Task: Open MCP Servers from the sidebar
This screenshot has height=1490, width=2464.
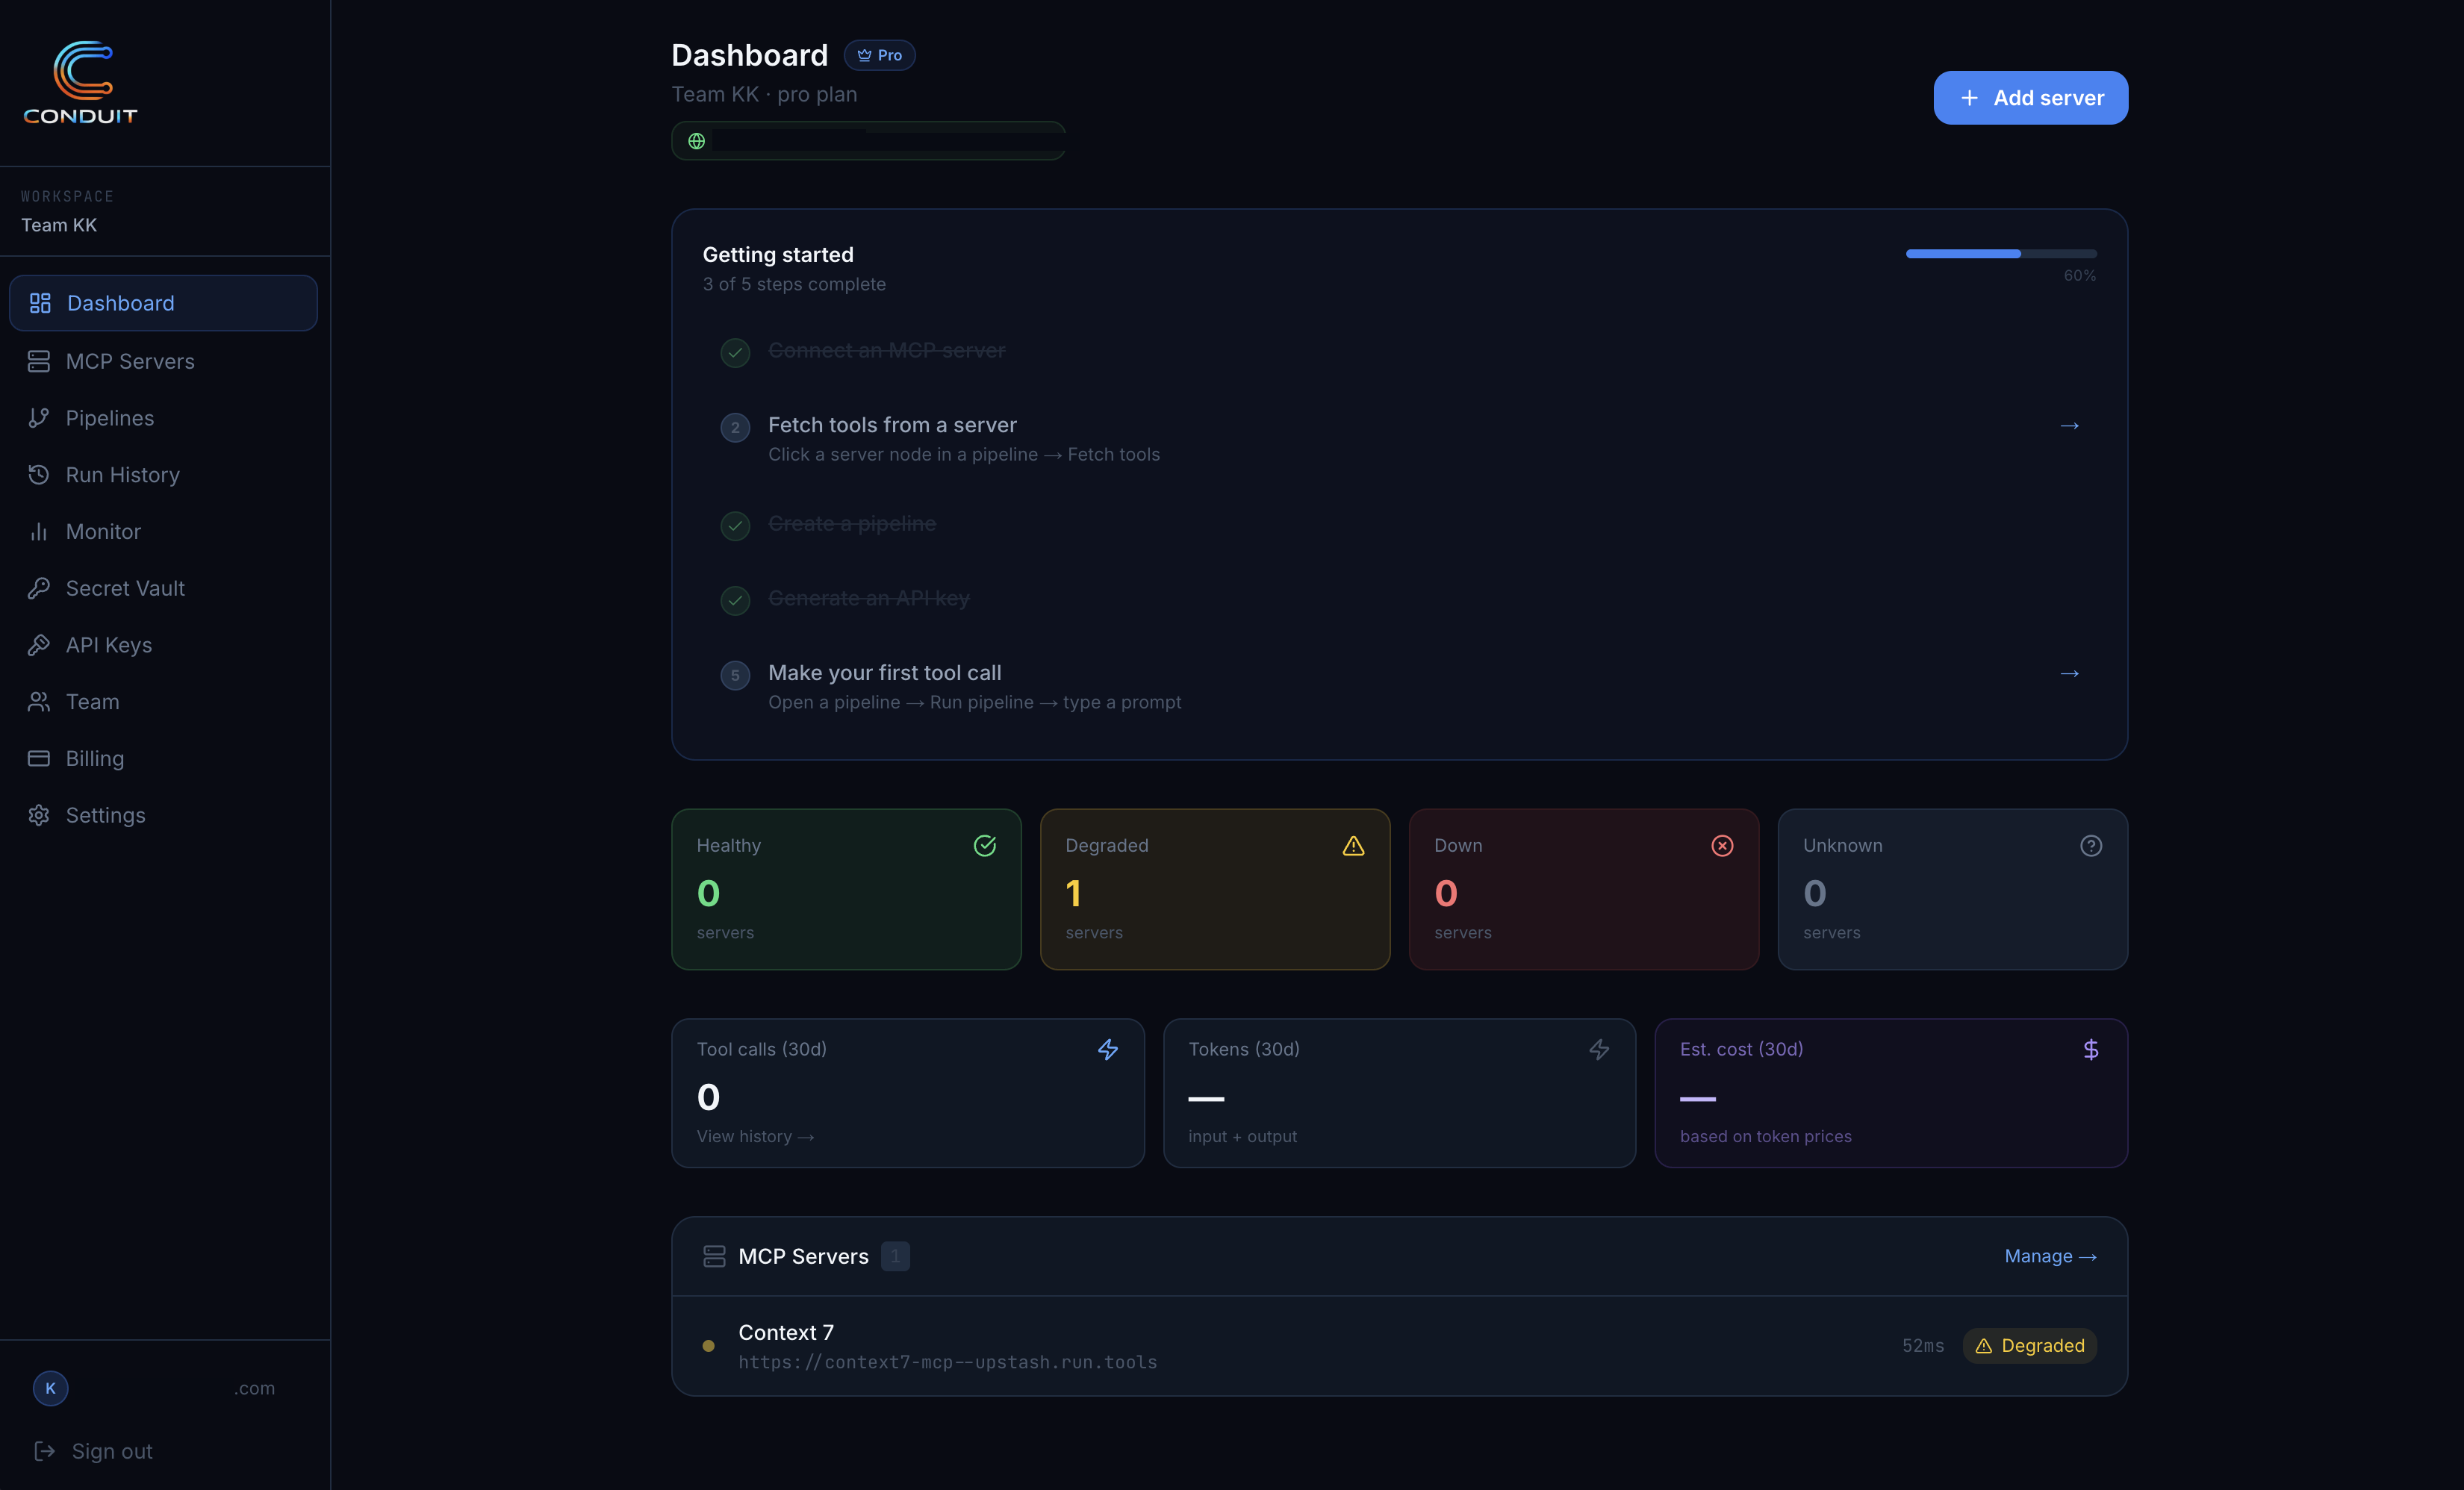Action: (x=130, y=361)
